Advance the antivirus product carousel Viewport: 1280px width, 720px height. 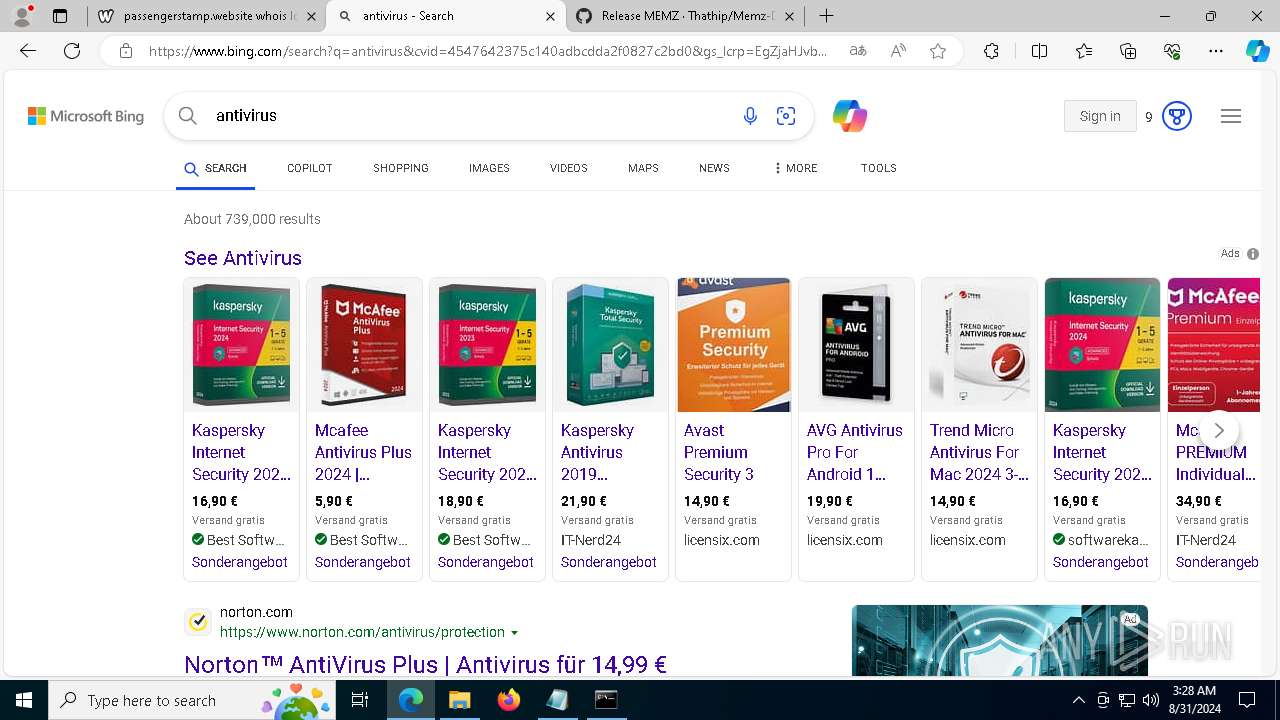point(1218,430)
